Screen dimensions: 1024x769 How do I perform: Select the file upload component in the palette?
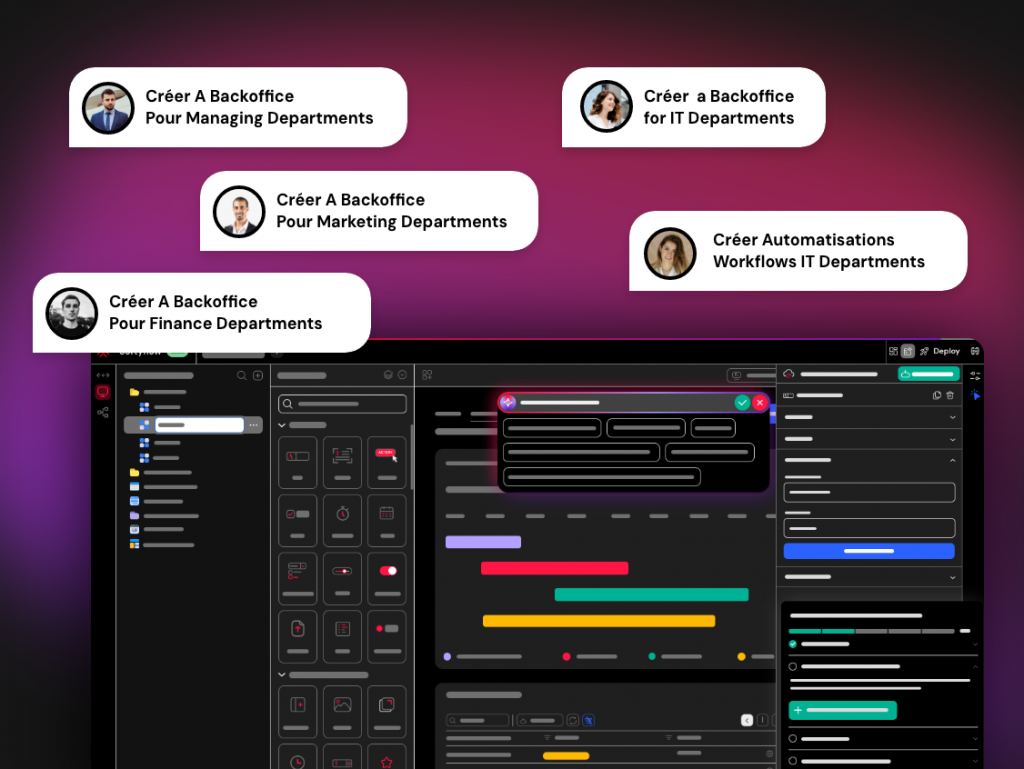point(297,629)
